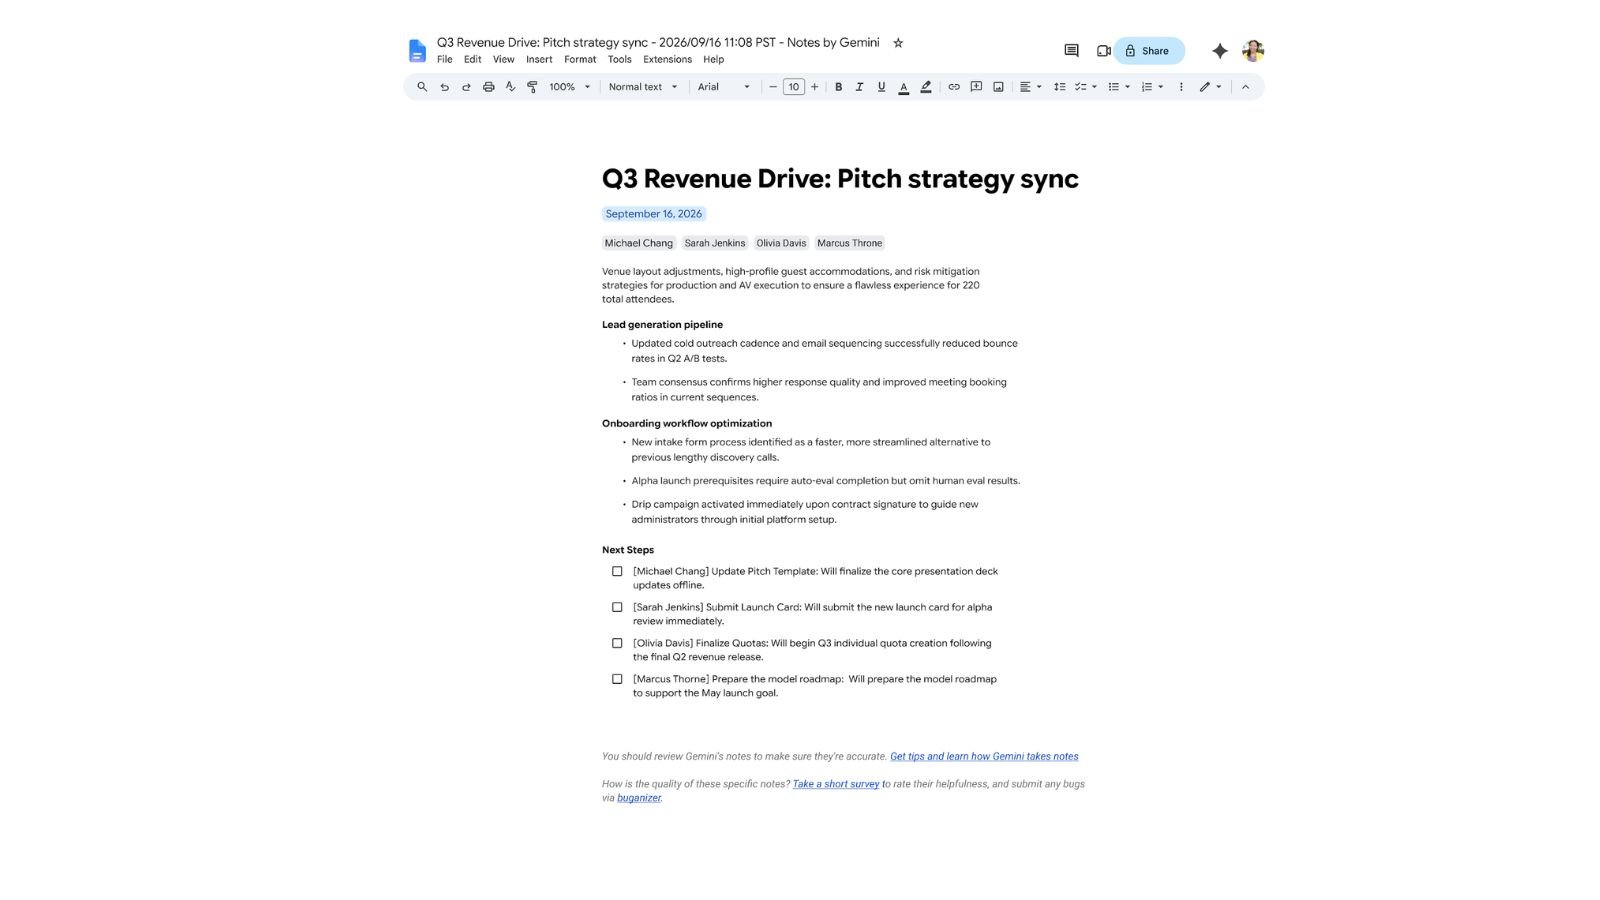Open text alignment dropdown

point(1030,87)
